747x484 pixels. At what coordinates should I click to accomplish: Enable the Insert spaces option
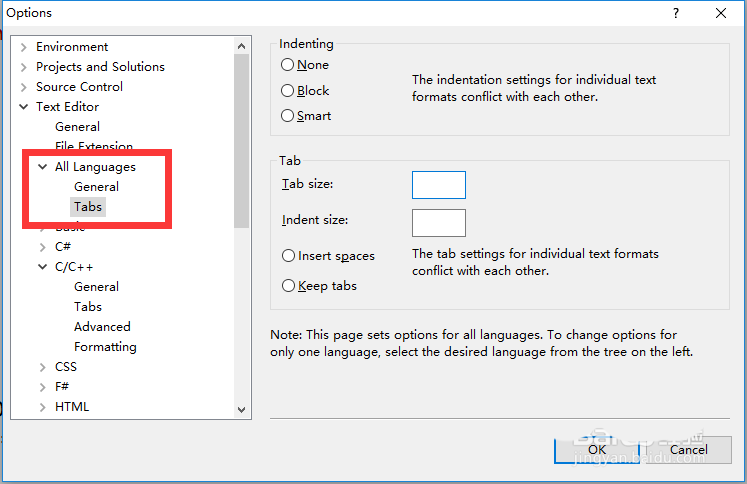[x=289, y=256]
